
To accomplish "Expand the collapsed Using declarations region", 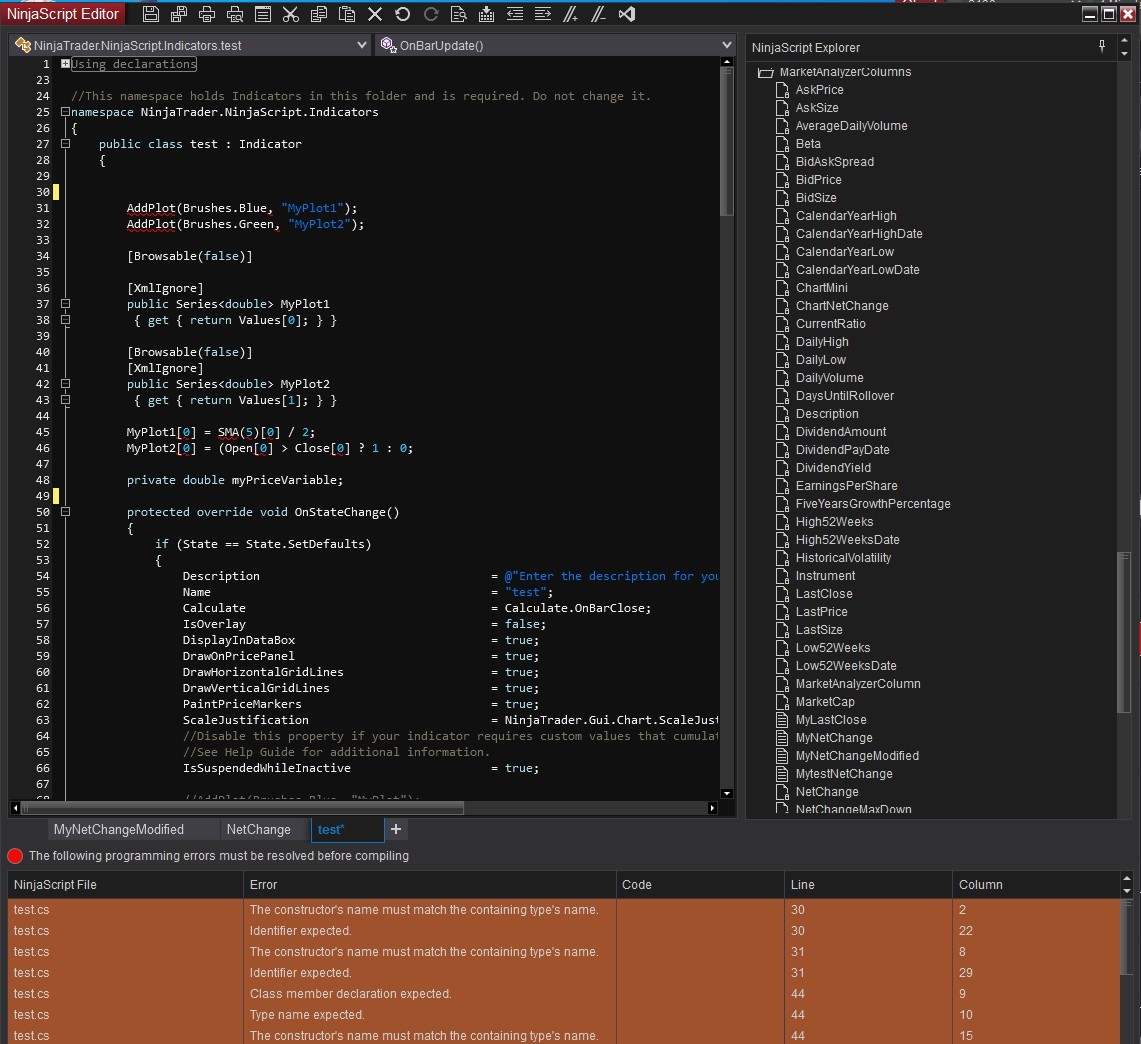I will click(x=65, y=64).
